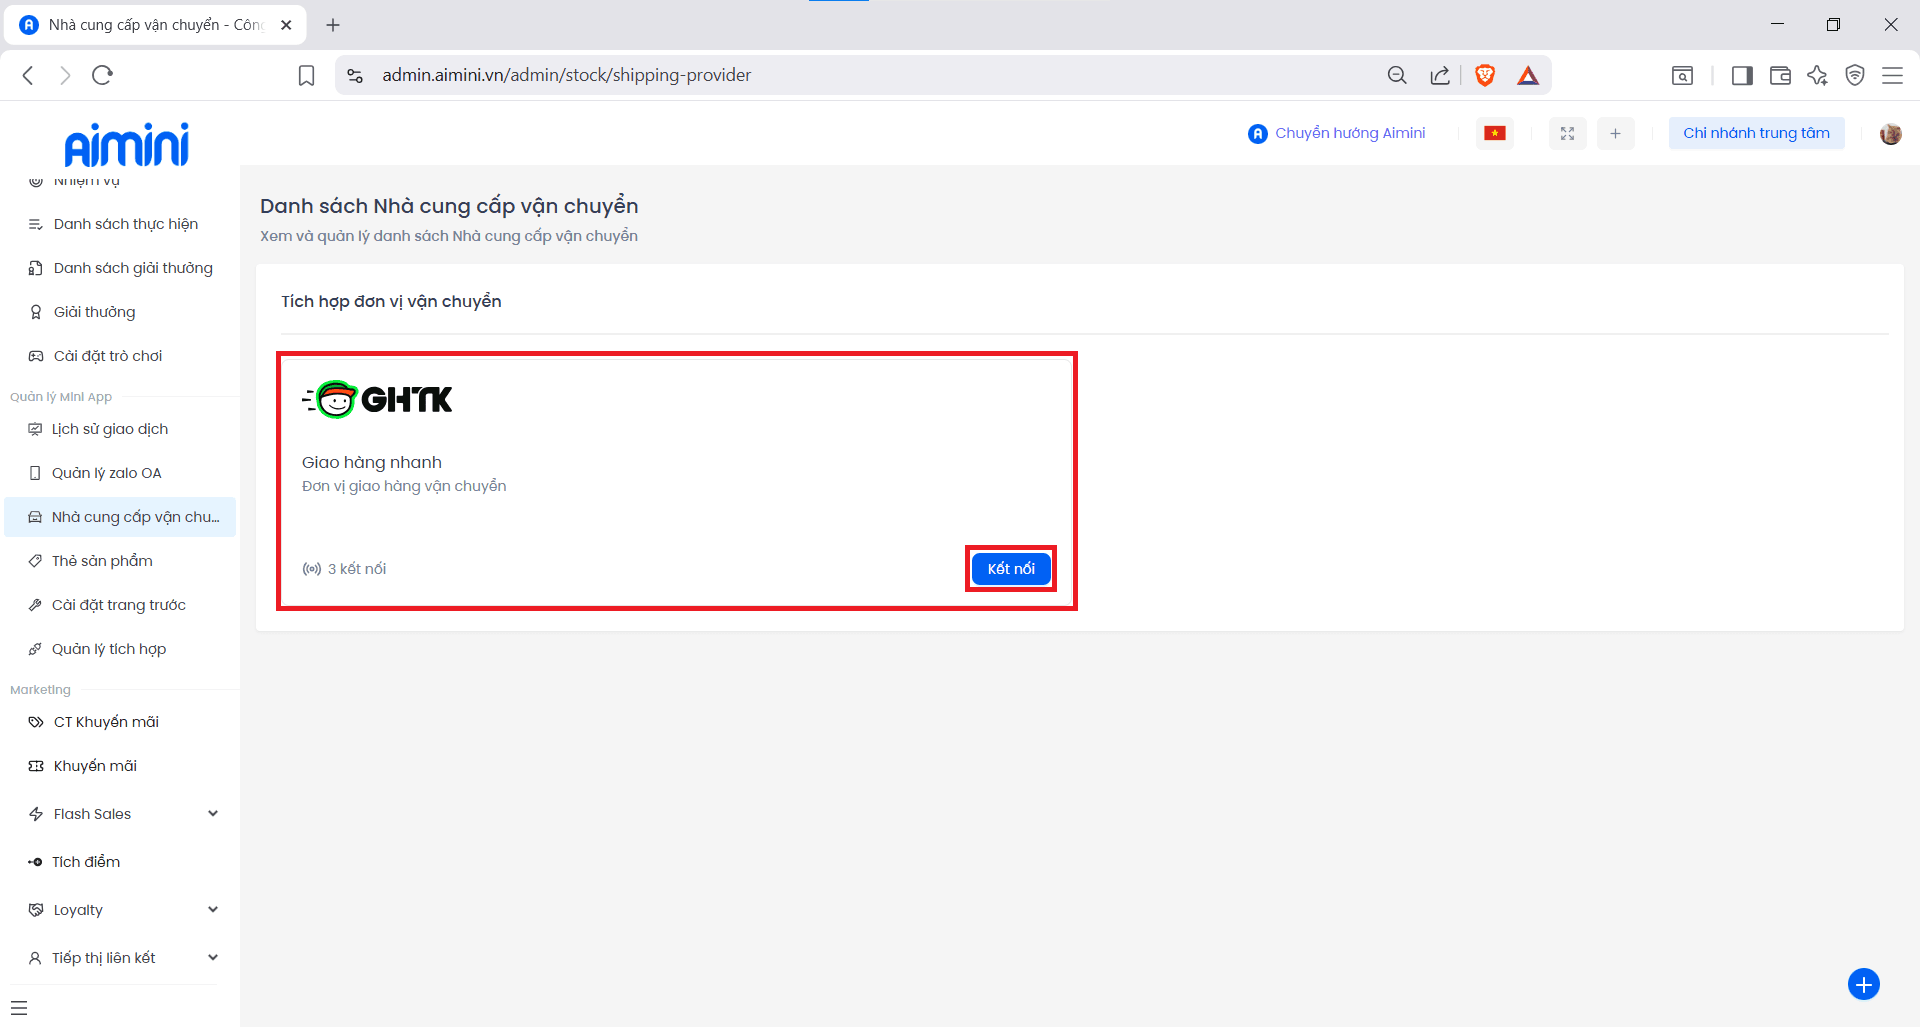
Task: Bookmark this page in the browser
Action: click(x=307, y=75)
